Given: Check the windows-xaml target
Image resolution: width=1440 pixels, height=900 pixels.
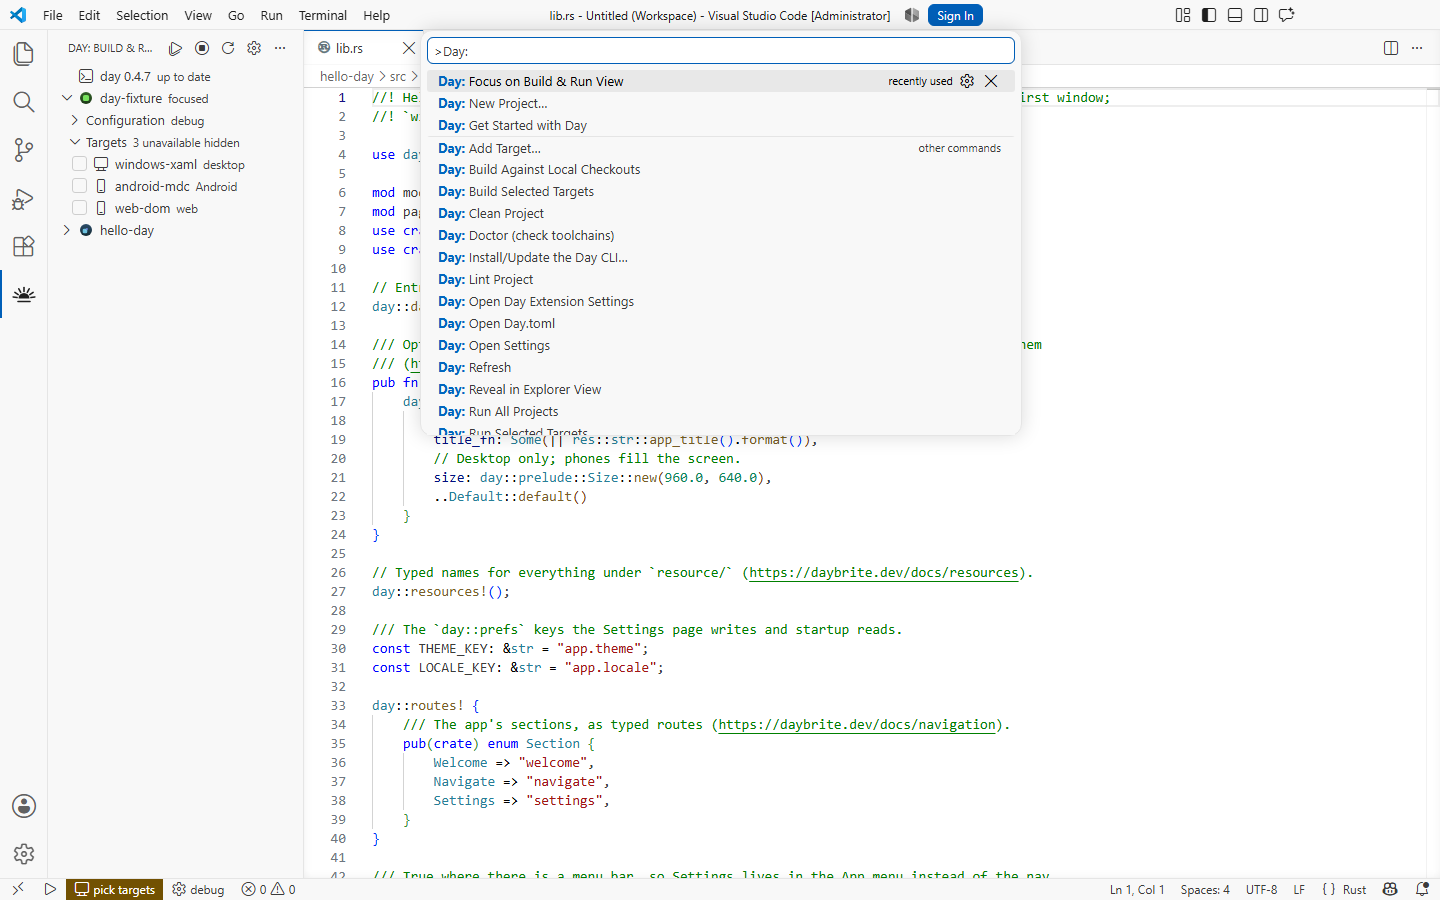Looking at the screenshot, I should tap(79, 164).
